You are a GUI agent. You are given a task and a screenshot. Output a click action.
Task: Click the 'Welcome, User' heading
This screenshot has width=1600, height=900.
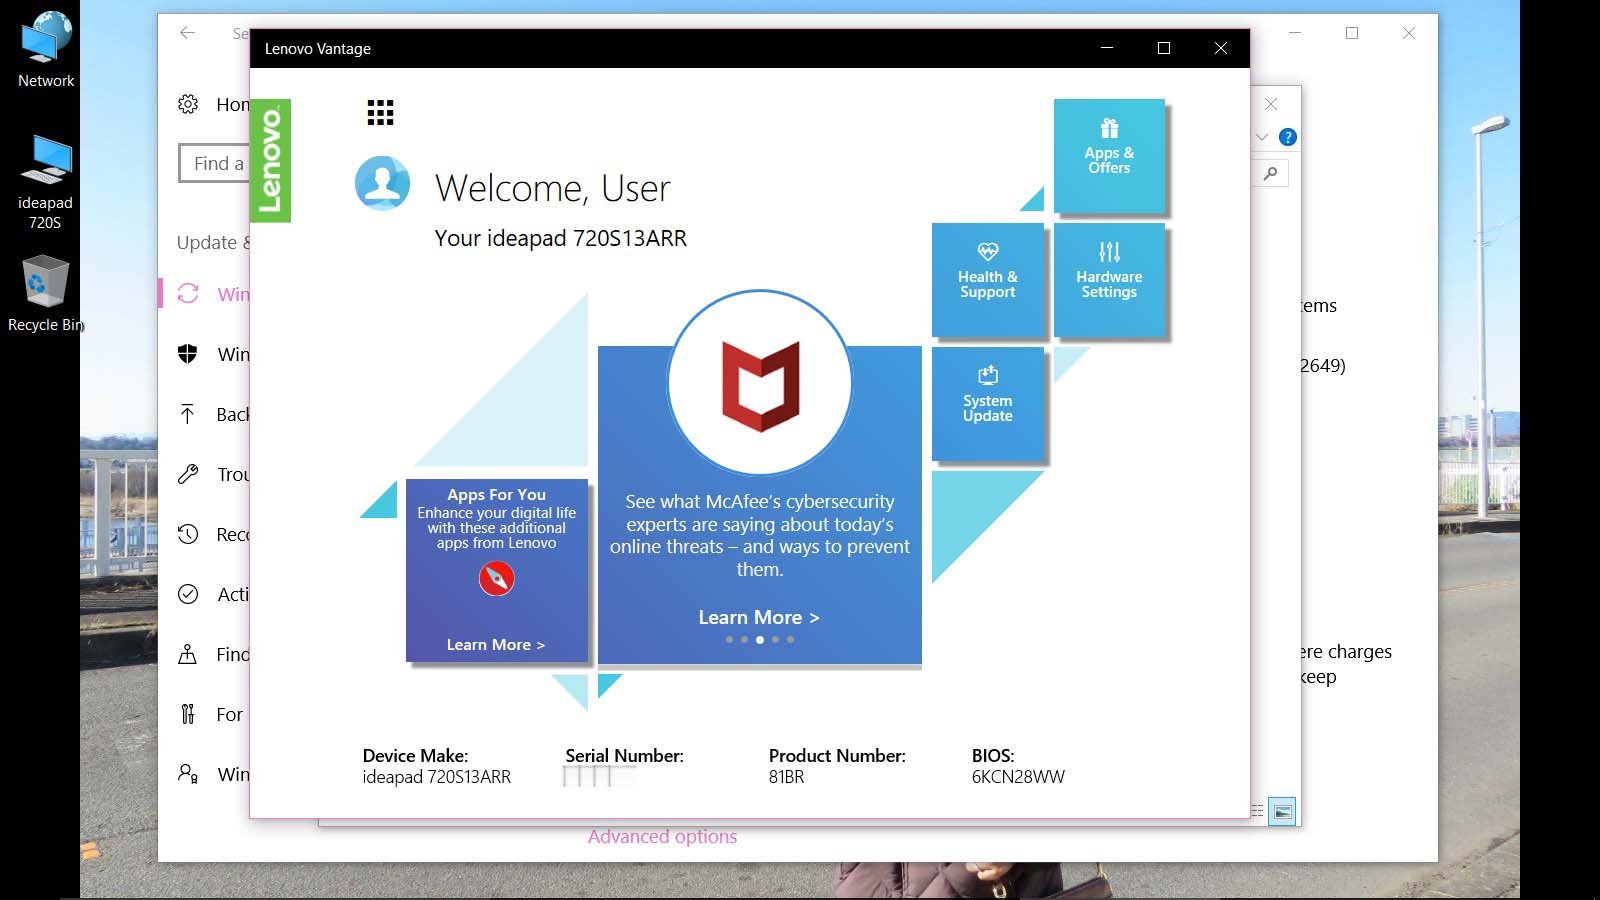point(552,188)
